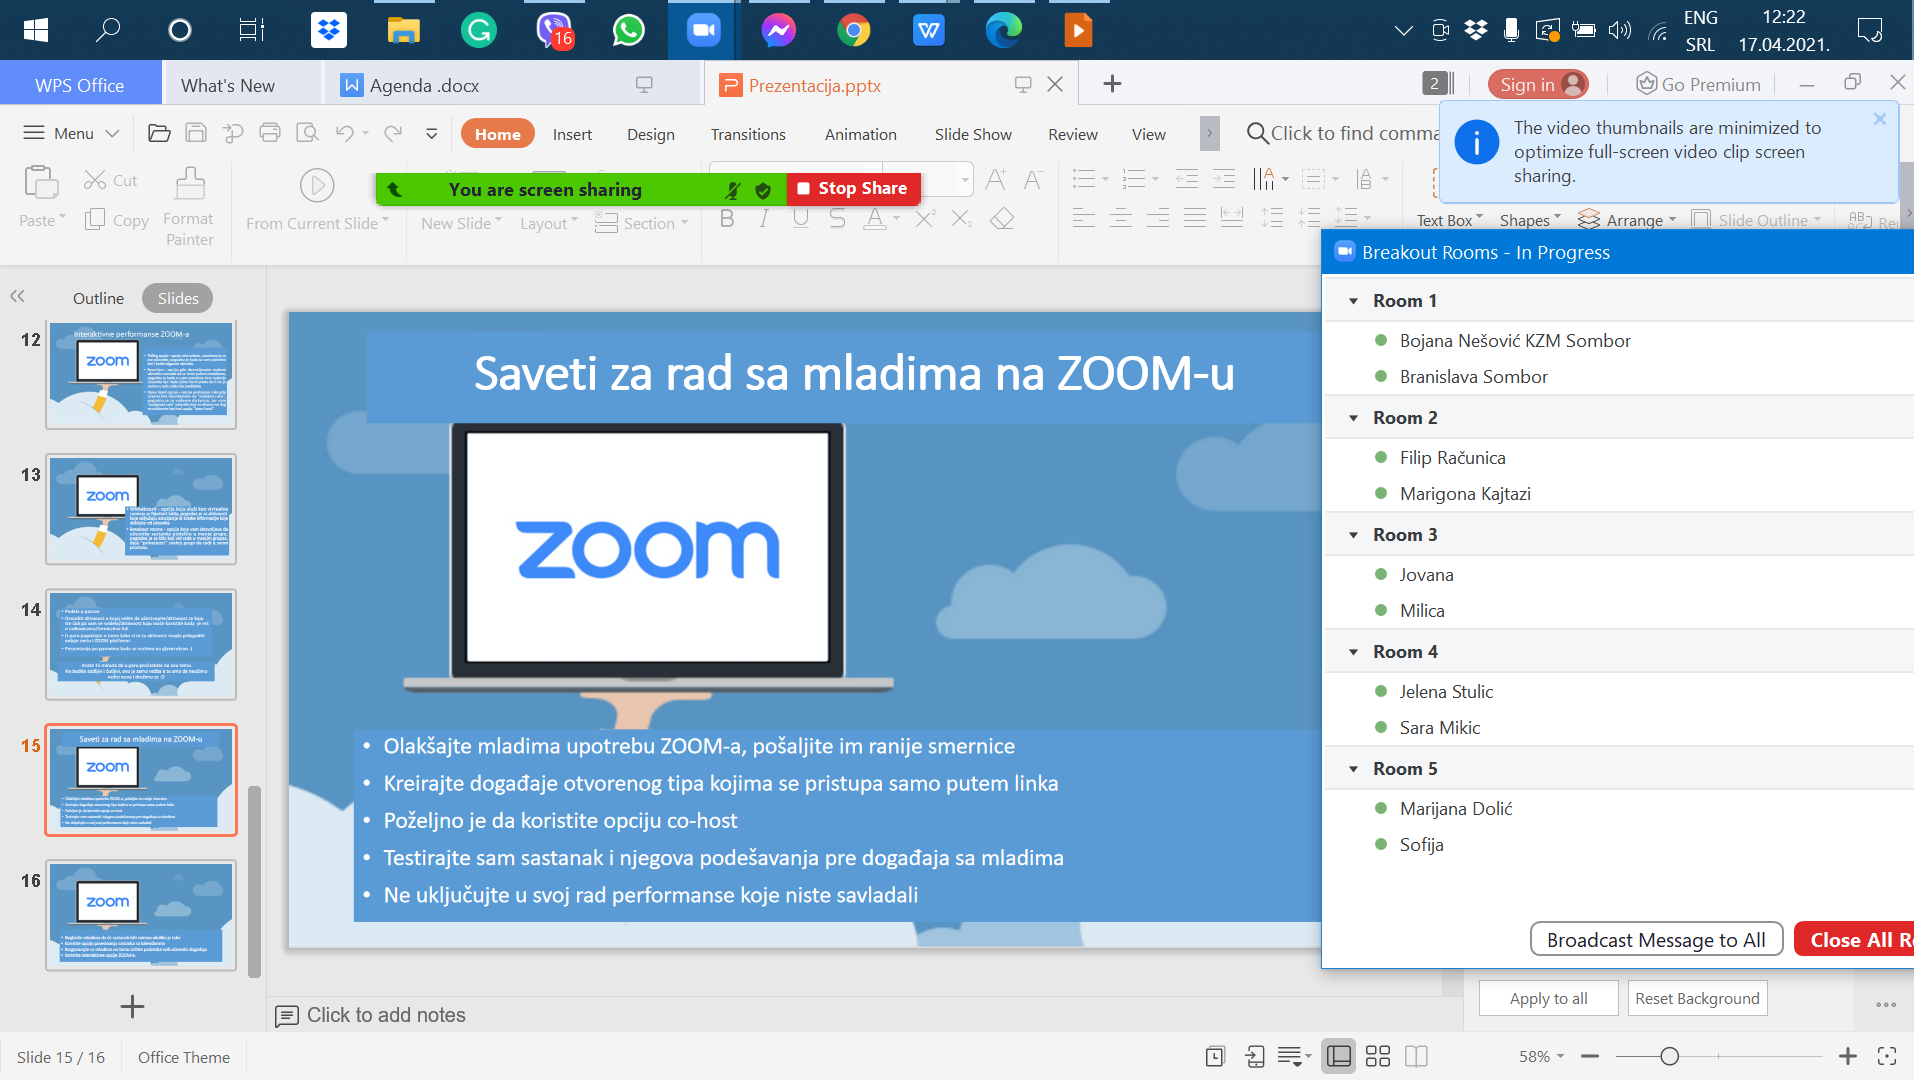Click the notes field to add notes

385,1015
